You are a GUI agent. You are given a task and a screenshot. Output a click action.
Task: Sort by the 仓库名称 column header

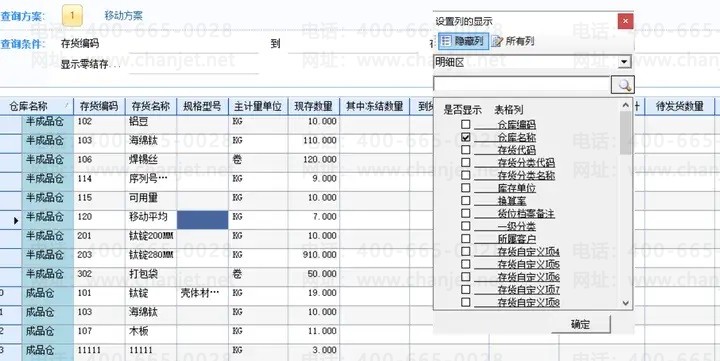tap(37, 107)
